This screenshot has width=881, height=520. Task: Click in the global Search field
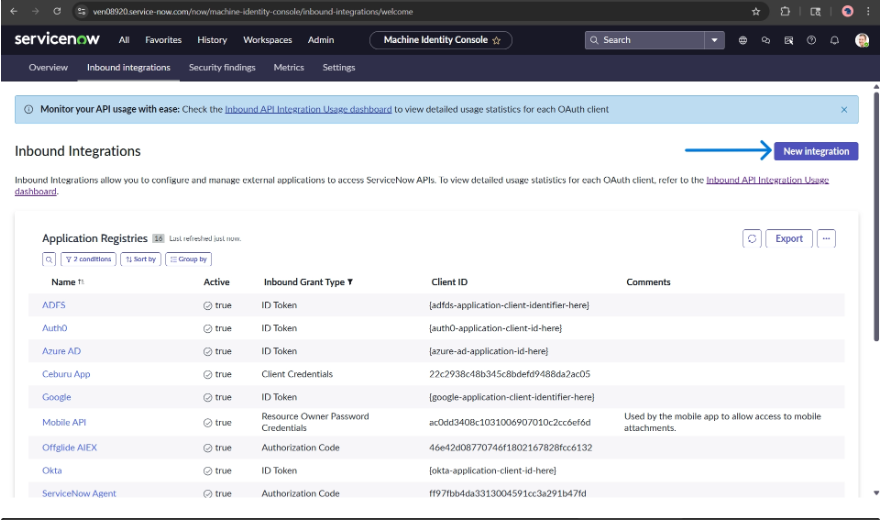pyautogui.click(x=644, y=40)
